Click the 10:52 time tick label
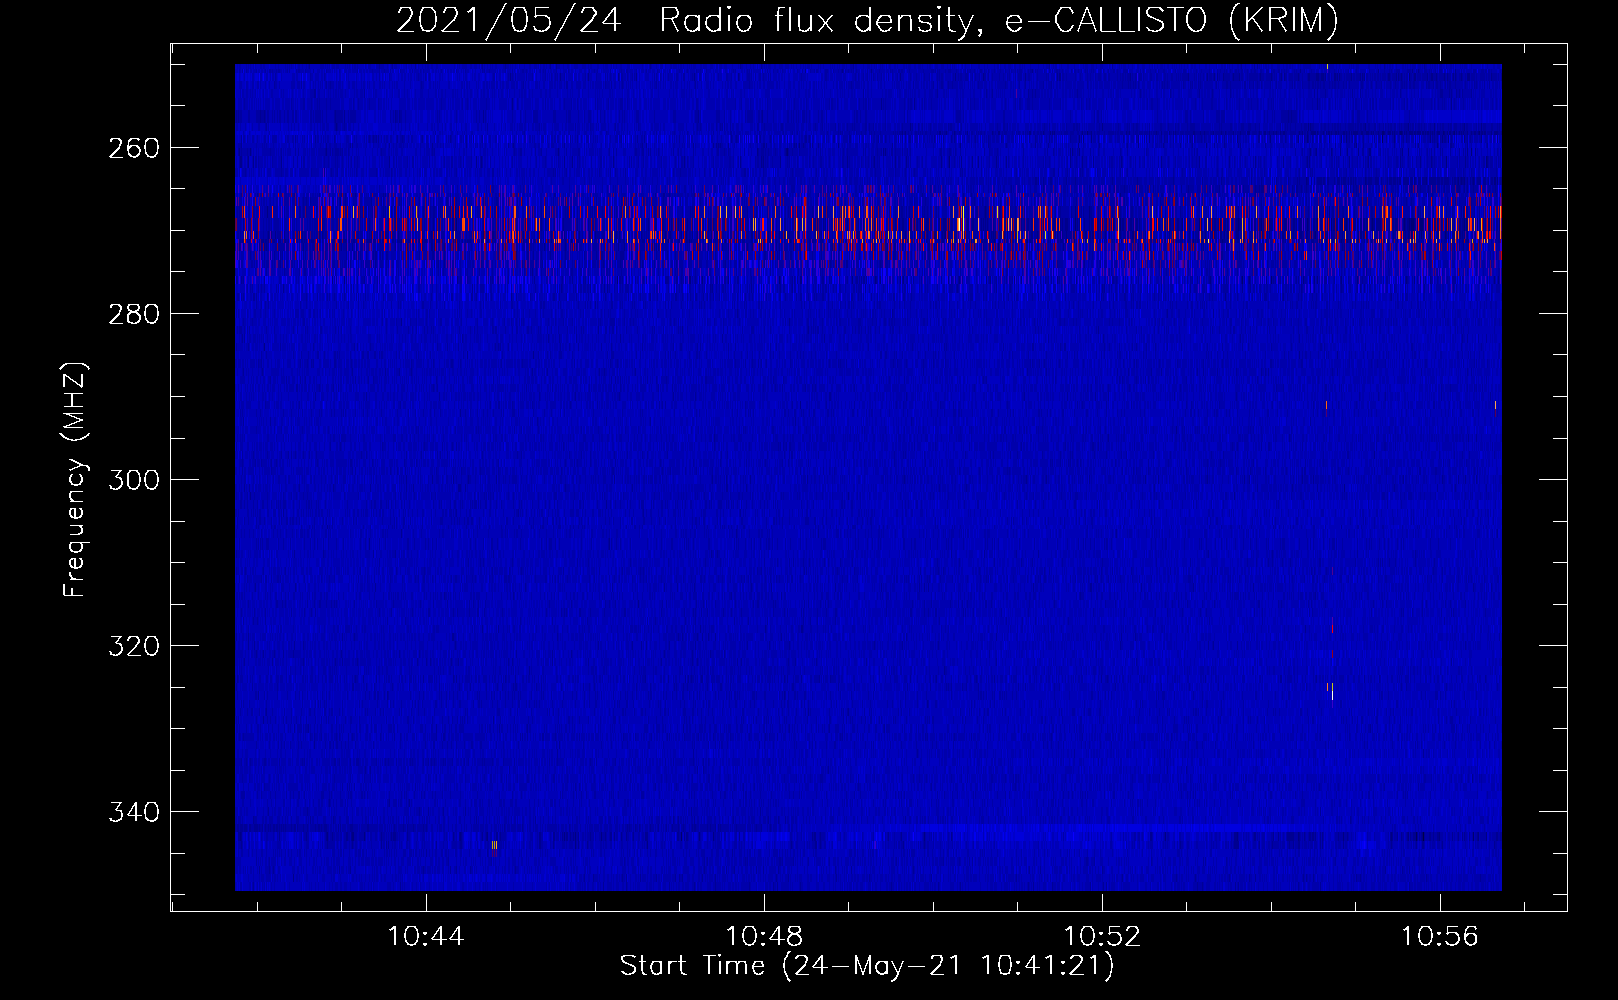1618x1000 pixels. [x=1102, y=937]
